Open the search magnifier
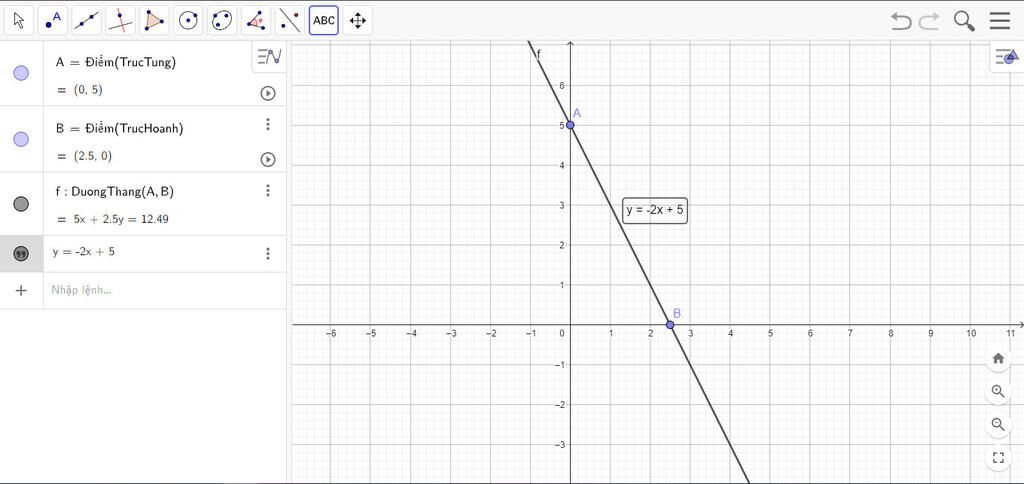The height and width of the screenshot is (484, 1024). 965,21
